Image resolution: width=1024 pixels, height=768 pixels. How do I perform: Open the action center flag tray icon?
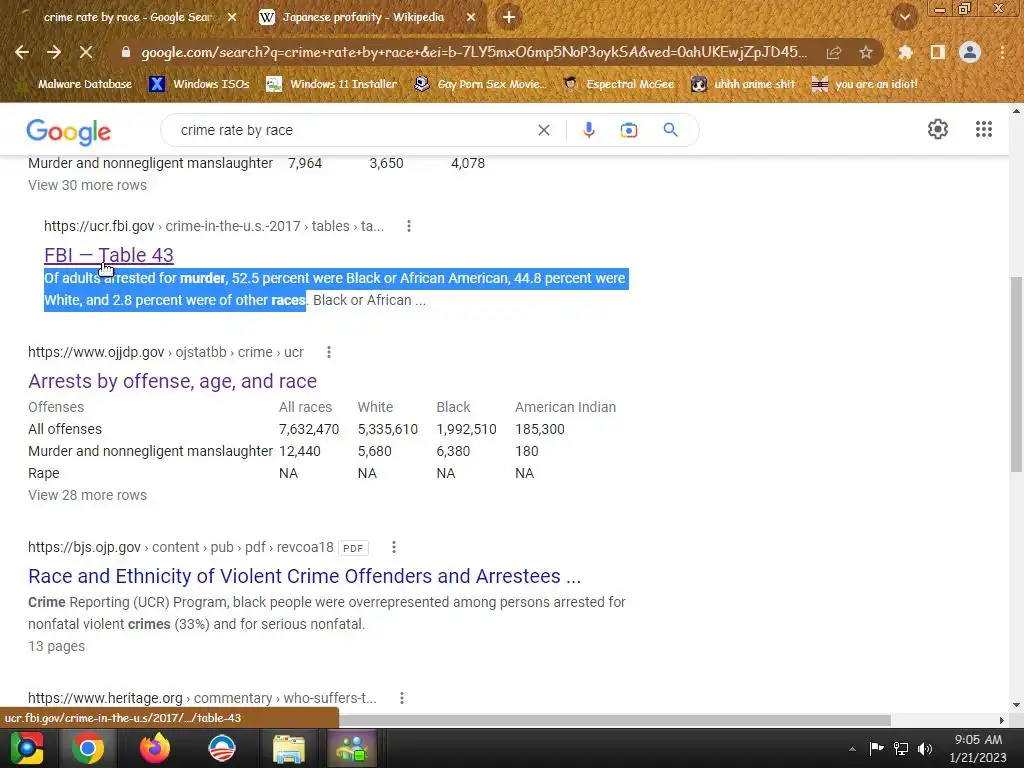tap(876, 748)
